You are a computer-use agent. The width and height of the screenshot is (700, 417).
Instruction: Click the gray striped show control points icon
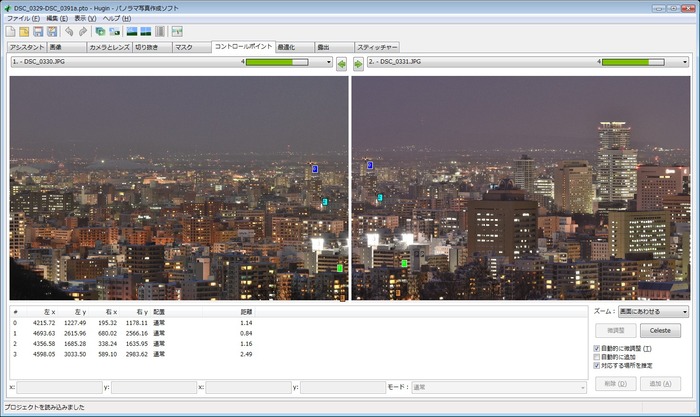[x=160, y=31]
